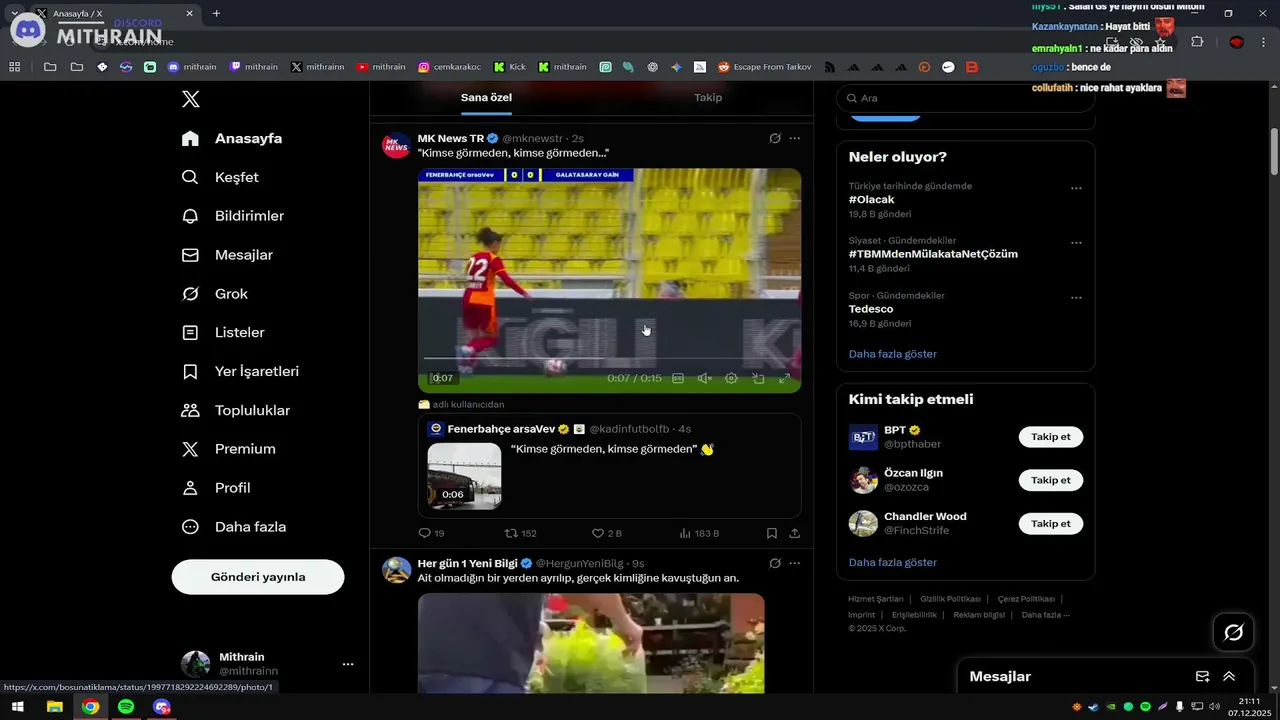Follow BPT with Takip et

click(x=1051, y=437)
